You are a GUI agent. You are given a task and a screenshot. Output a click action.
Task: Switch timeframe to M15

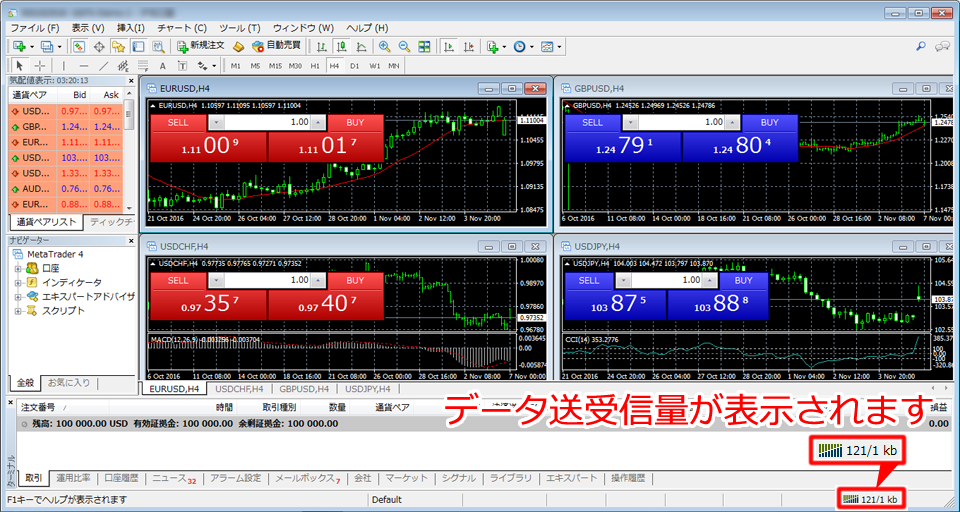click(275, 66)
